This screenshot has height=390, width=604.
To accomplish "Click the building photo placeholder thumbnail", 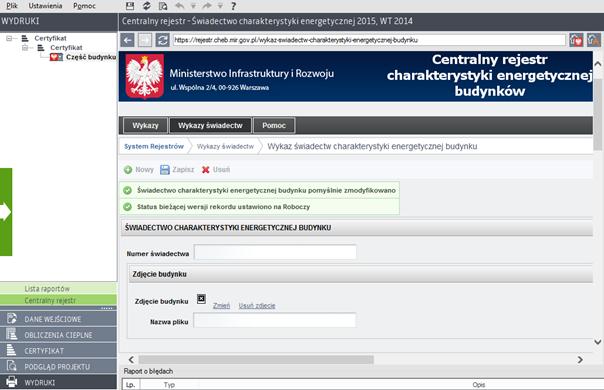I will [x=201, y=299].
